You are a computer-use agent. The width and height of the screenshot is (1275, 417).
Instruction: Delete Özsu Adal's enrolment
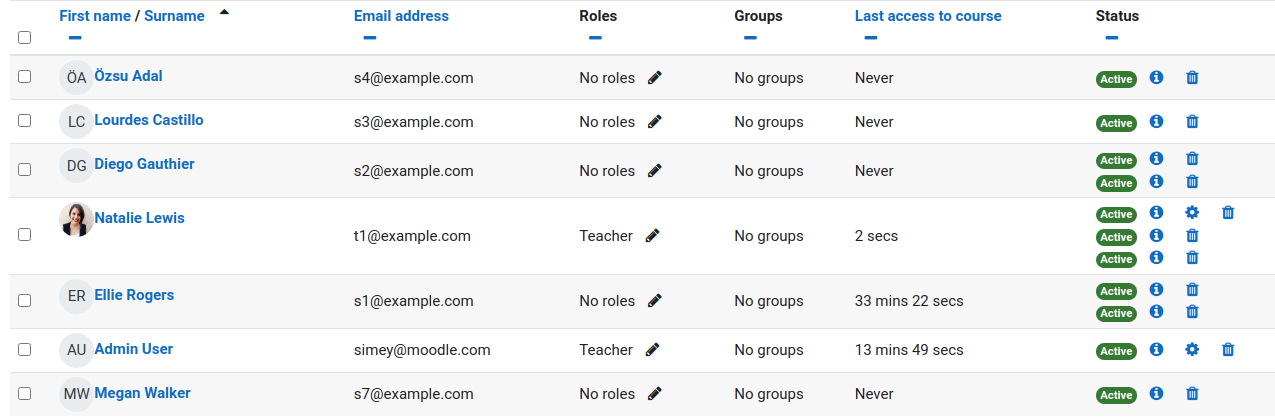tap(1191, 77)
